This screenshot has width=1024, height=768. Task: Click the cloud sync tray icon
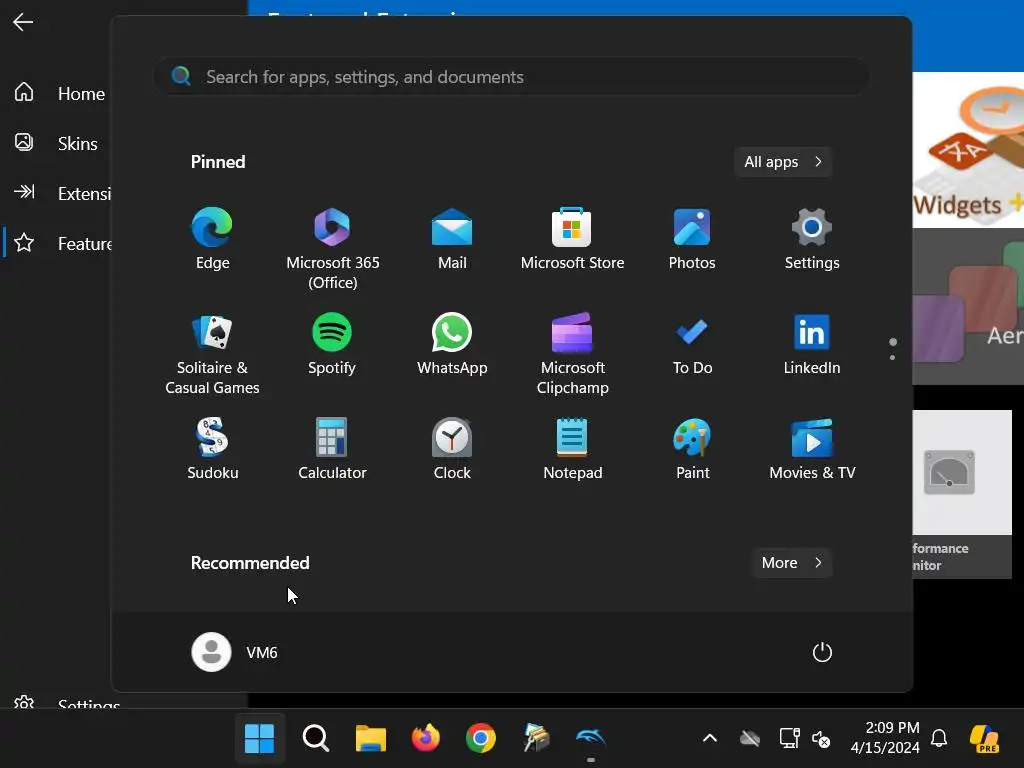(750, 739)
